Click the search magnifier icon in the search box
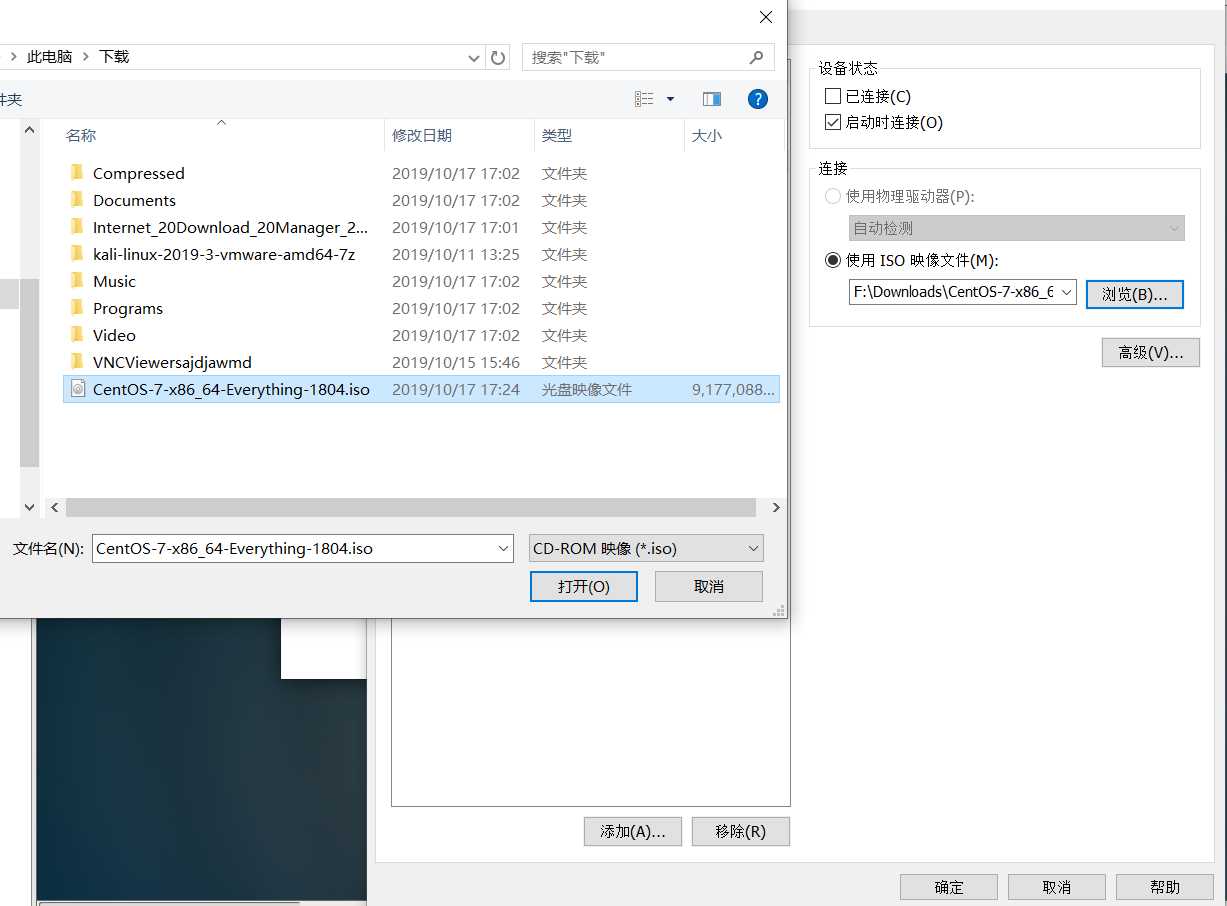This screenshot has height=906, width=1227. click(757, 57)
